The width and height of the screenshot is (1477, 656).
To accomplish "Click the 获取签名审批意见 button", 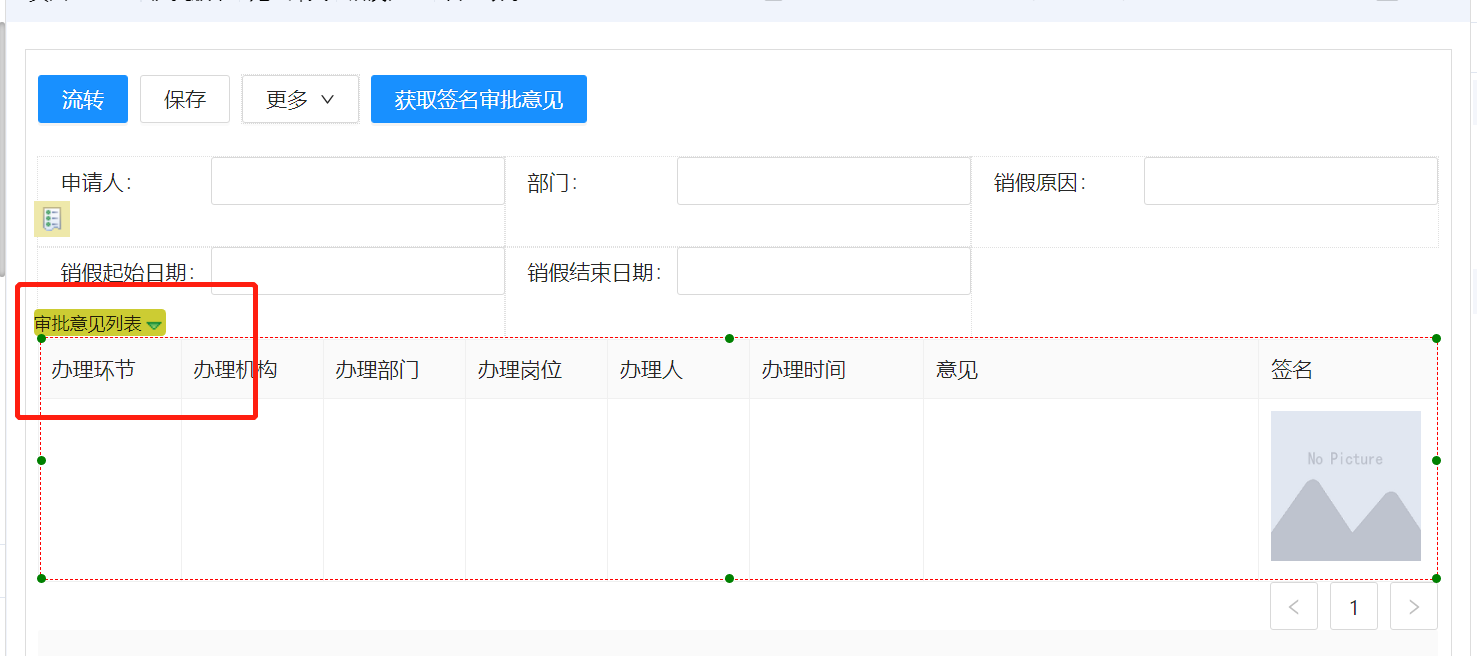I will tap(478, 99).
